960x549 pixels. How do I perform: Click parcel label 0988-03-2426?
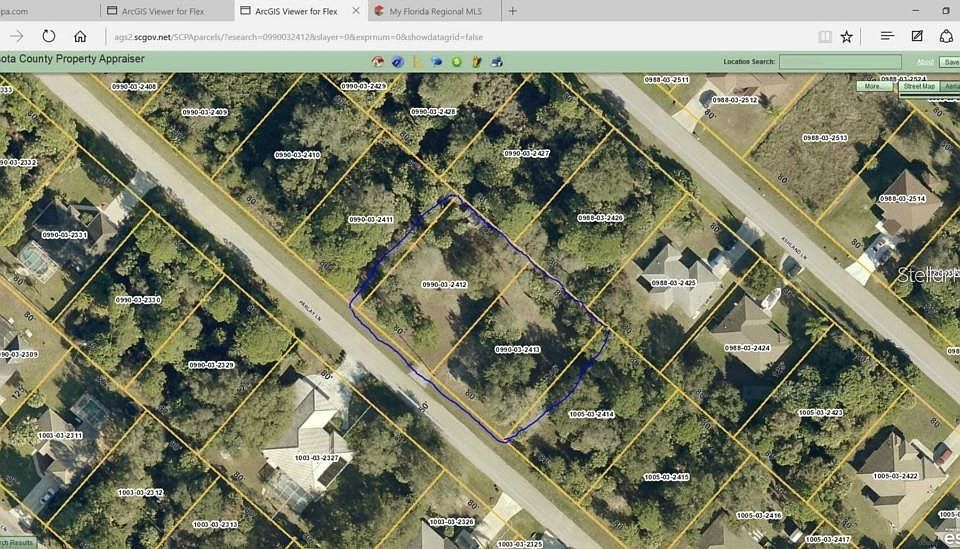click(x=600, y=217)
